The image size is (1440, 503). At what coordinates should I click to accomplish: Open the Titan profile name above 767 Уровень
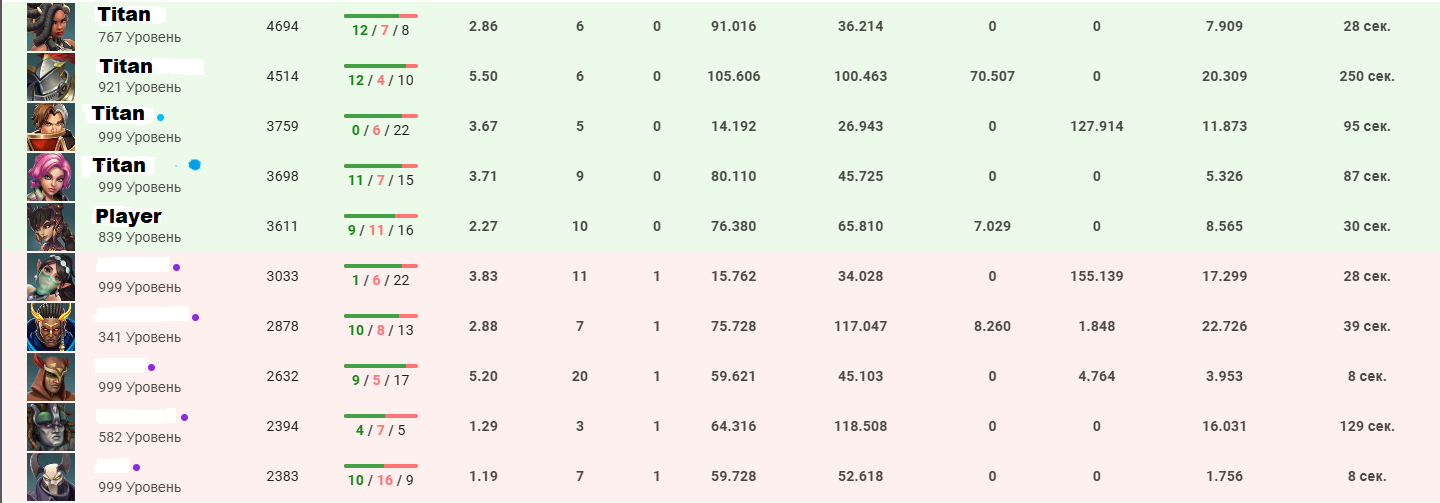(x=125, y=15)
